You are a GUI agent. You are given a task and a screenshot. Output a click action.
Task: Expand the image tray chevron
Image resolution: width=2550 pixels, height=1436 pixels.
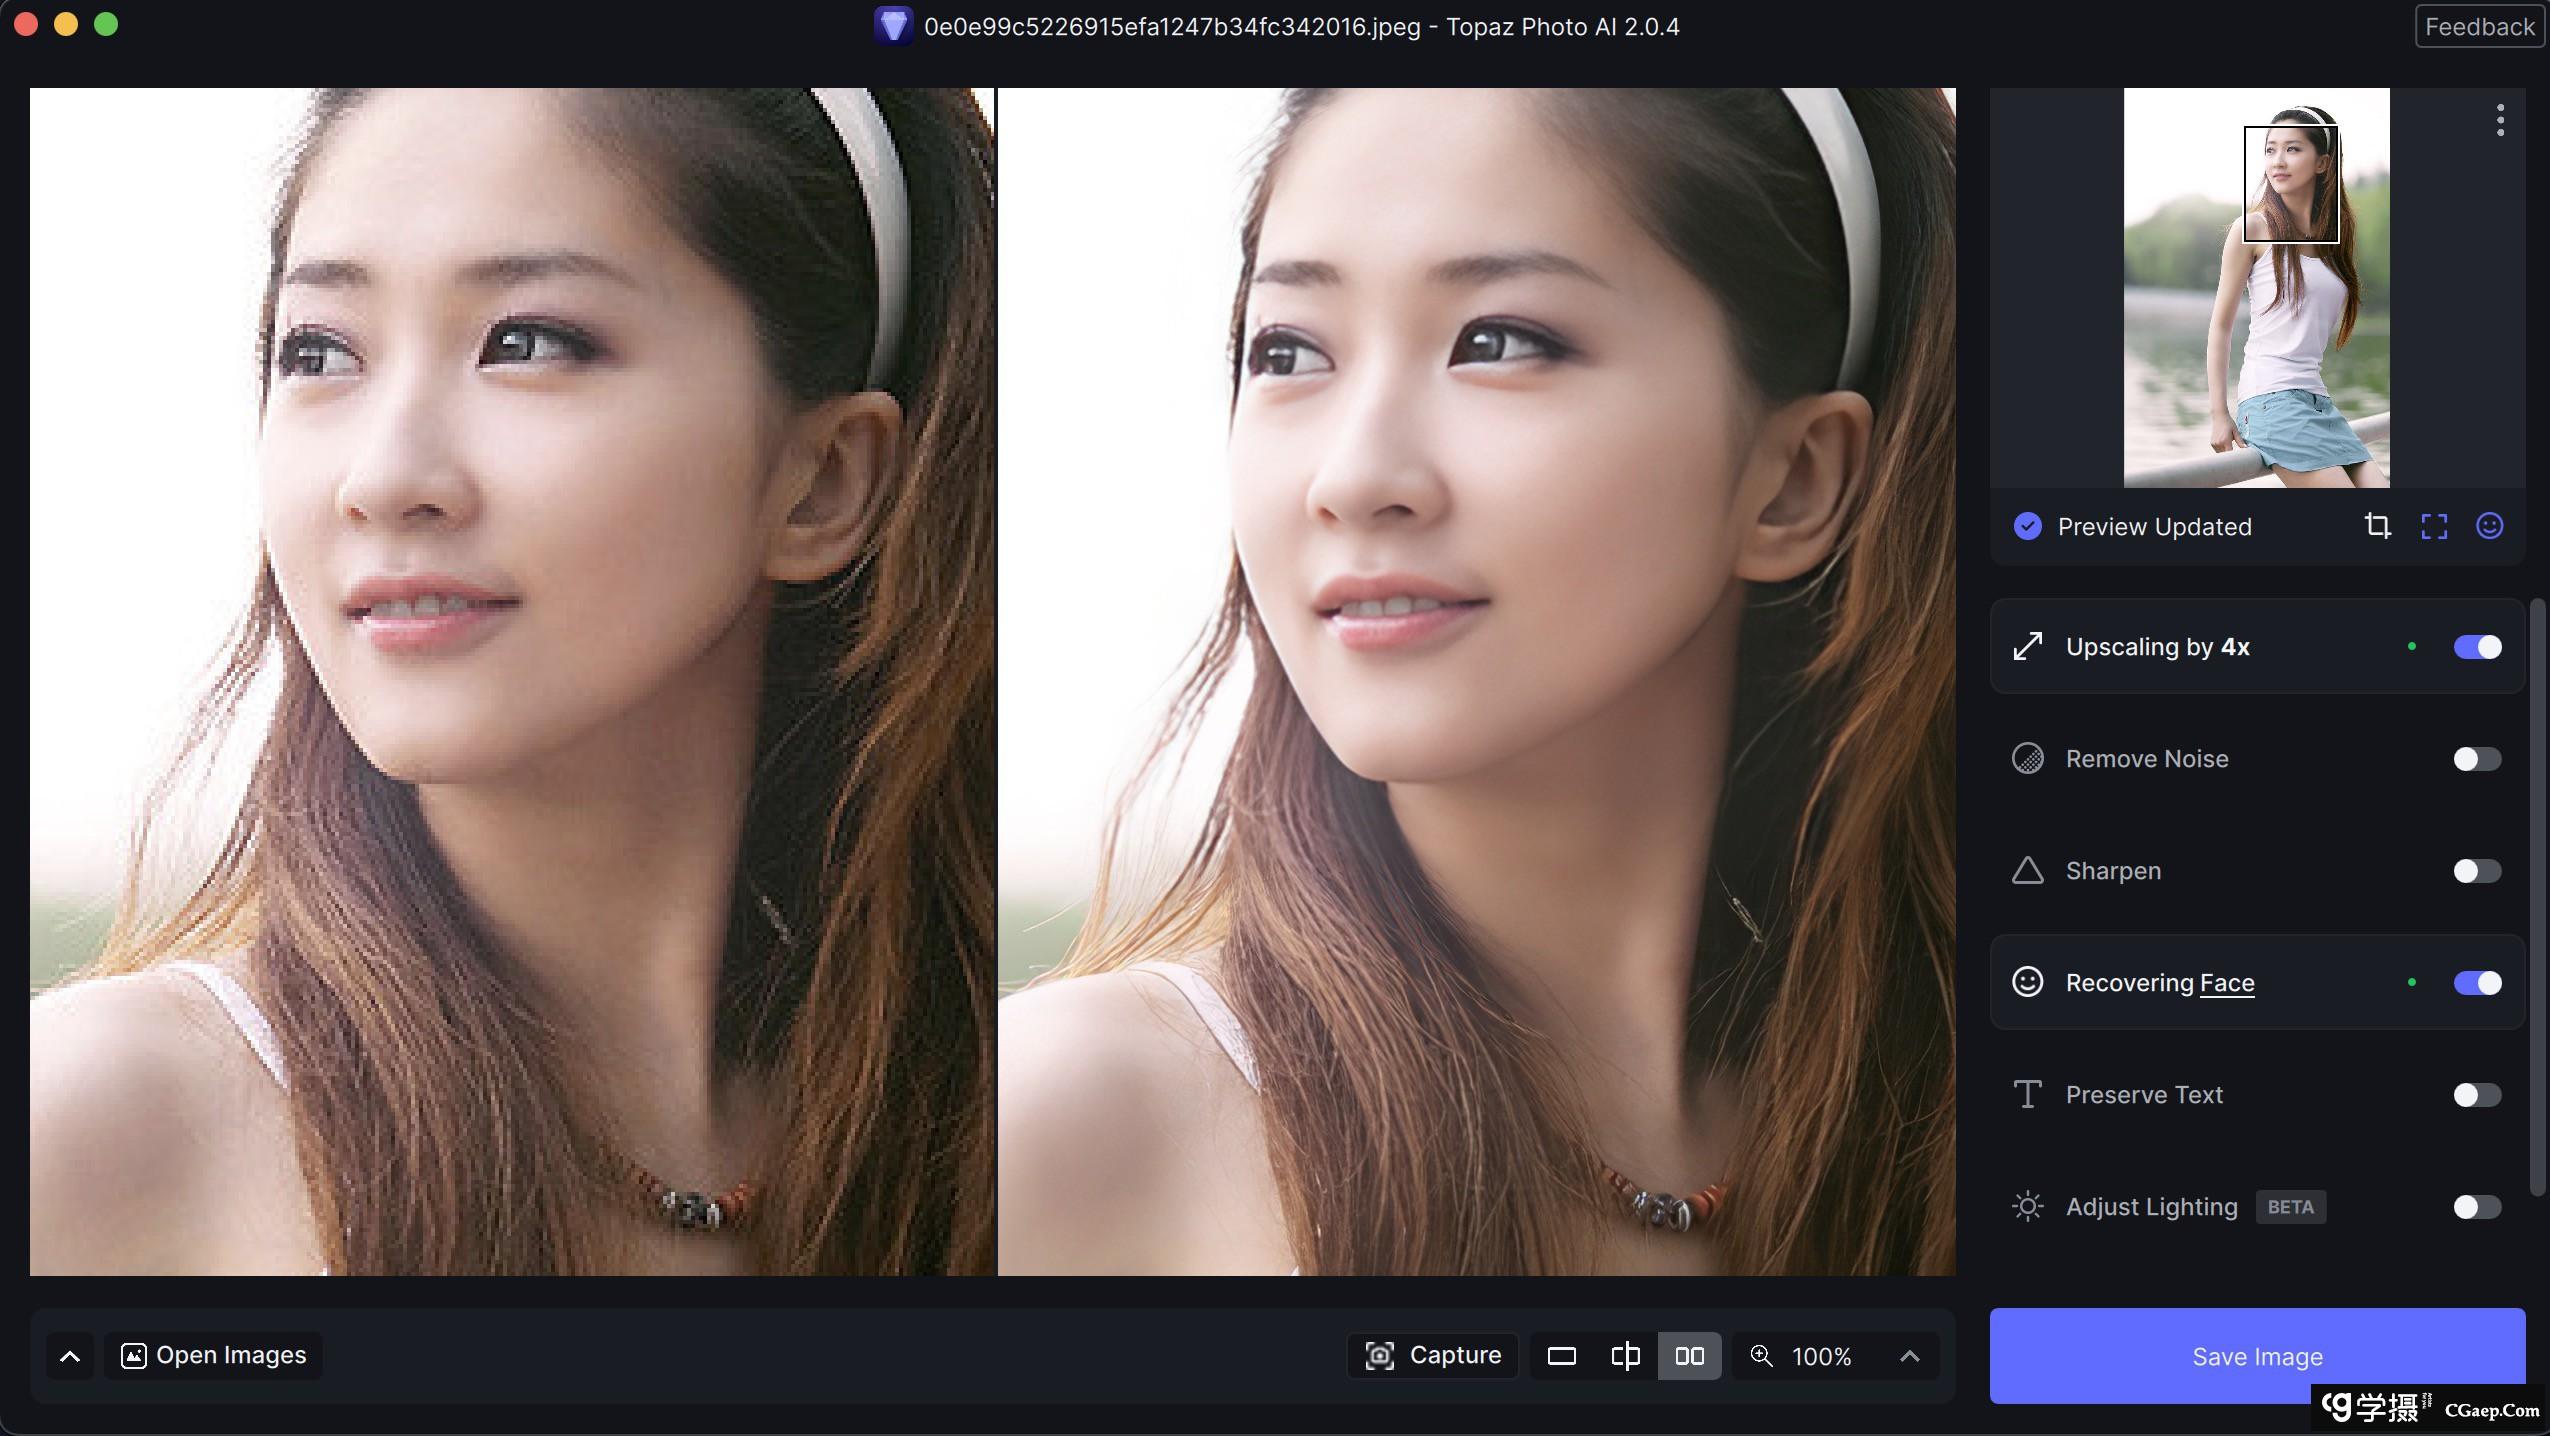click(x=69, y=1356)
